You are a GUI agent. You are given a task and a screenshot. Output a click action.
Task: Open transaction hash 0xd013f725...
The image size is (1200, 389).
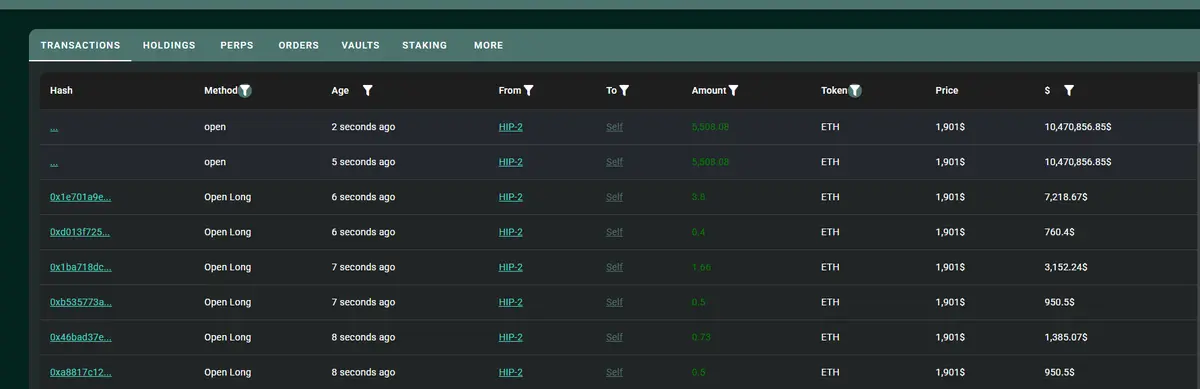coord(80,232)
